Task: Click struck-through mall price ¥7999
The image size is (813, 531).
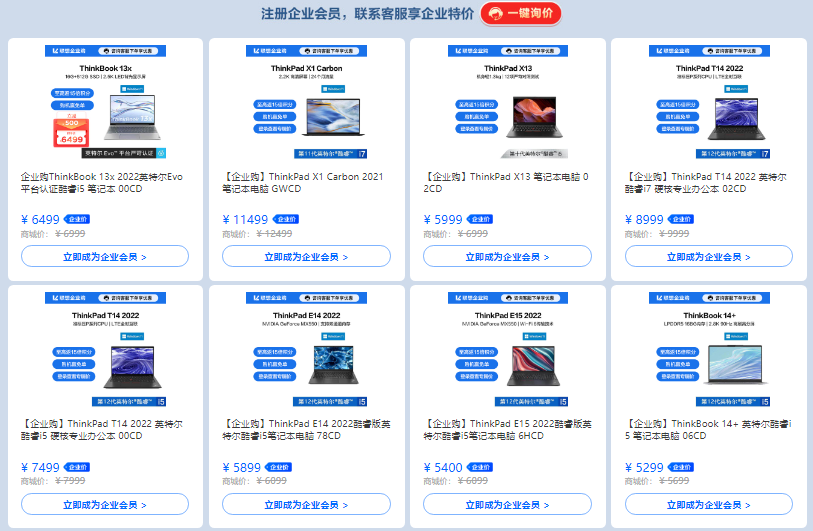Action: [70, 481]
